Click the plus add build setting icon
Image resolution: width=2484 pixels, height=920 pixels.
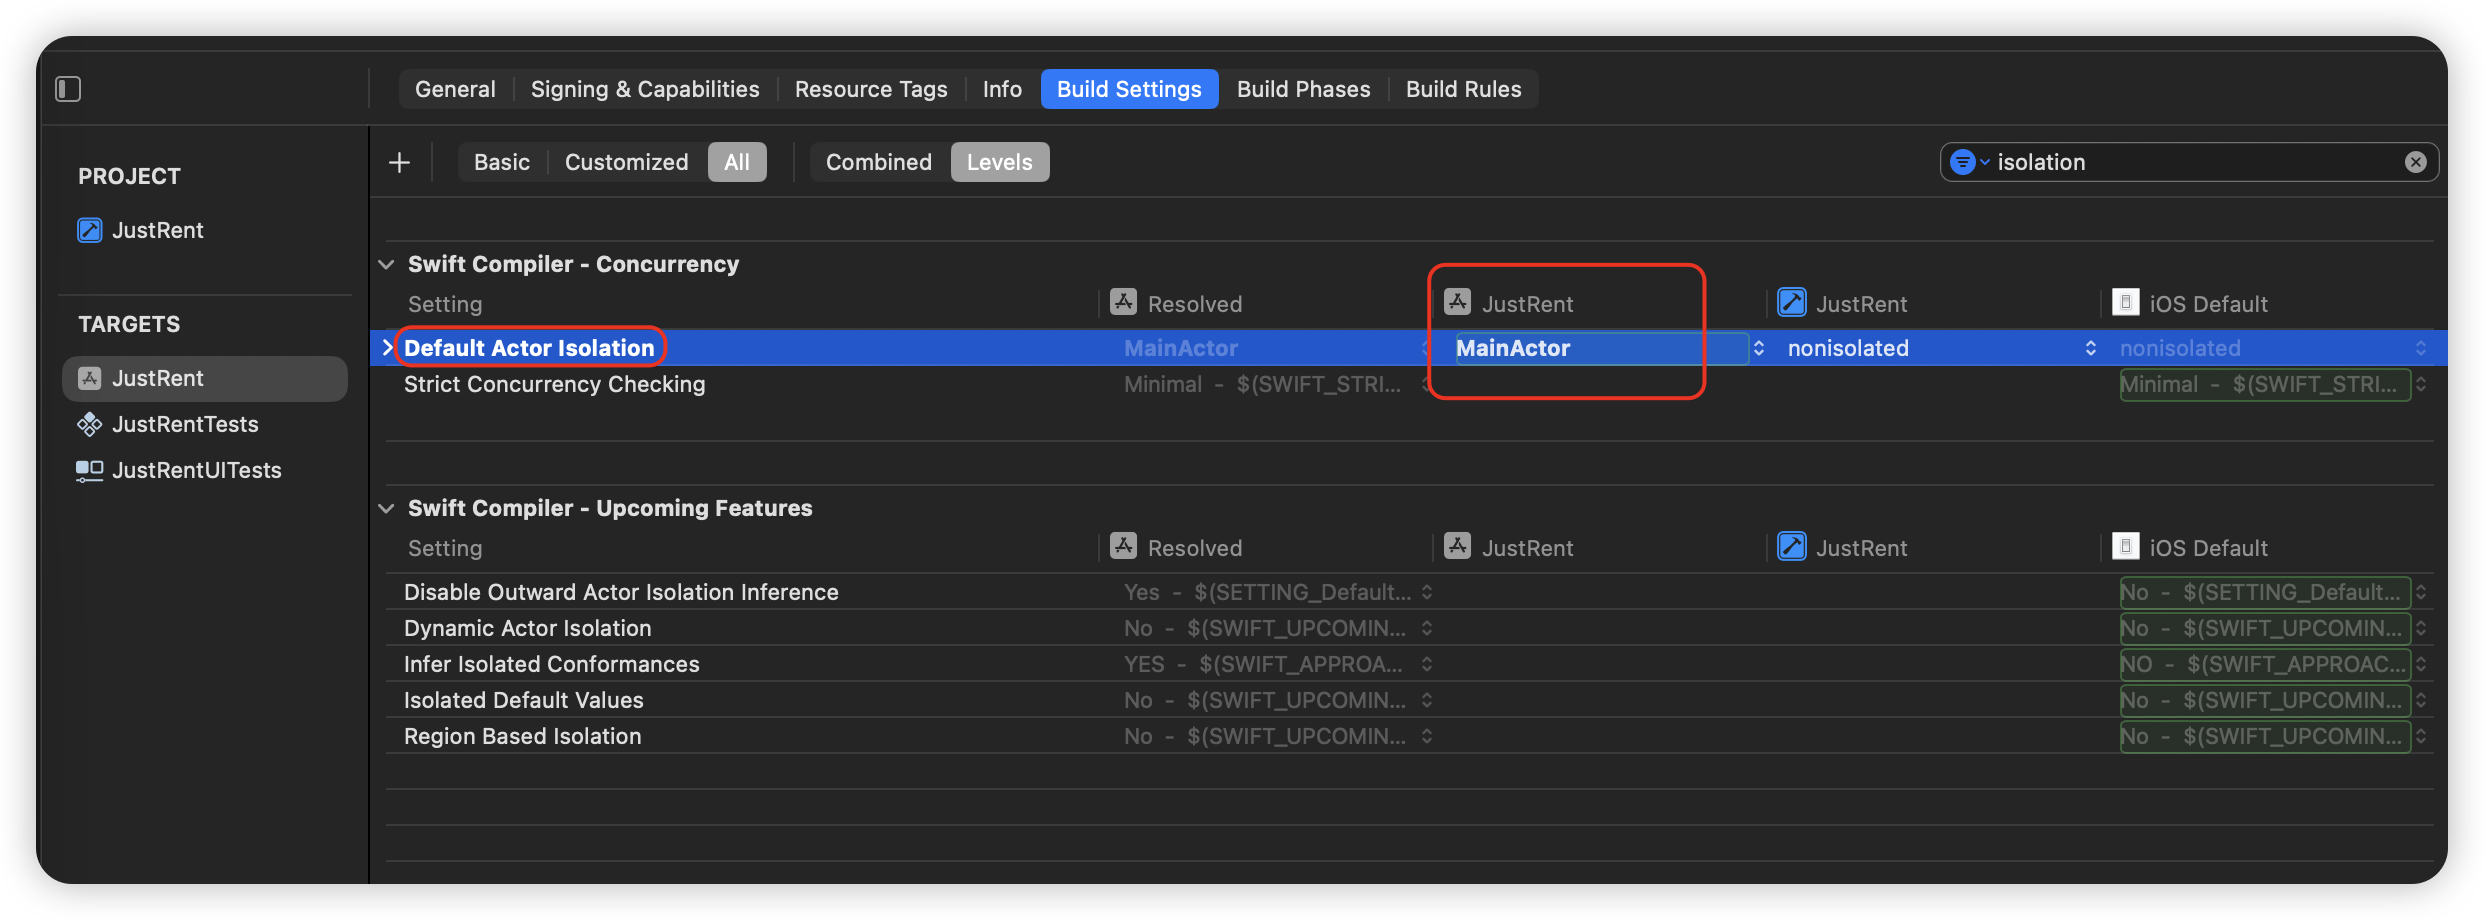[399, 162]
